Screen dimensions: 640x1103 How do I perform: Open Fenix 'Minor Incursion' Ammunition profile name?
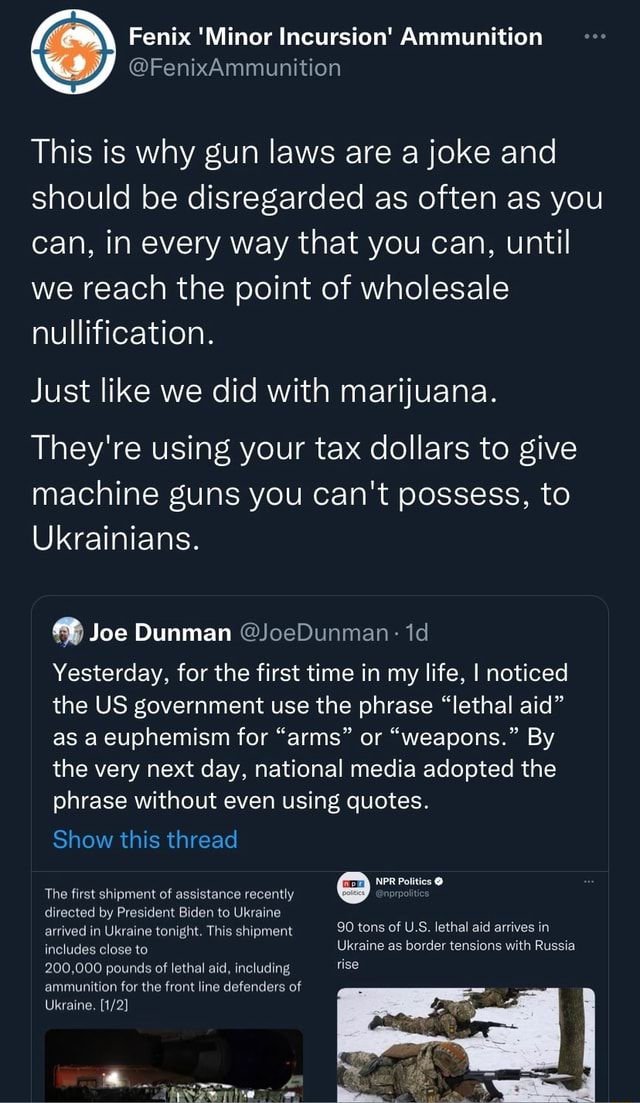pyautogui.click(x=335, y=37)
